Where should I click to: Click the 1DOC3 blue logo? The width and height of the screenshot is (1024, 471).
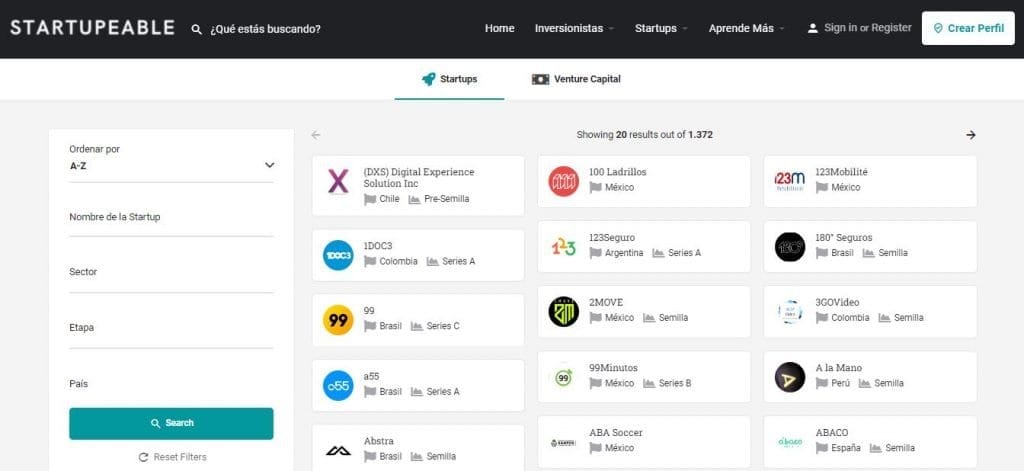338,255
